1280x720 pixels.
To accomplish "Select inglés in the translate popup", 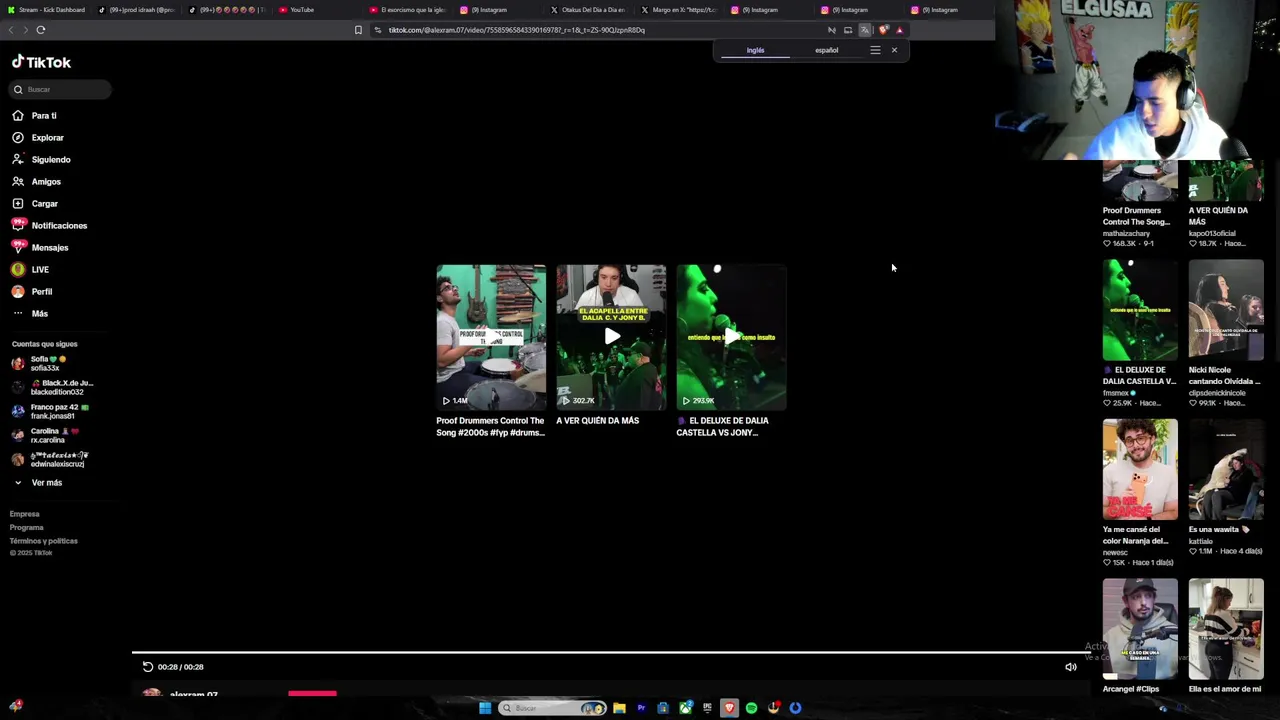I will pos(755,51).
